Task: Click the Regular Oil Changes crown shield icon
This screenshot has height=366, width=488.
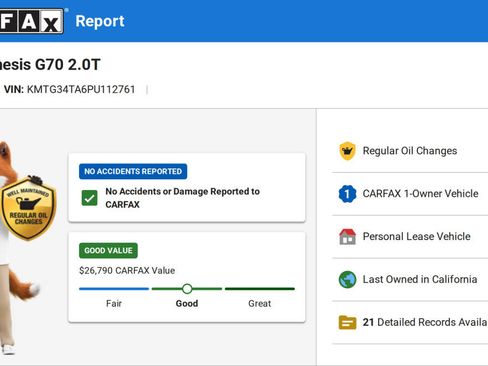Action: [347, 151]
